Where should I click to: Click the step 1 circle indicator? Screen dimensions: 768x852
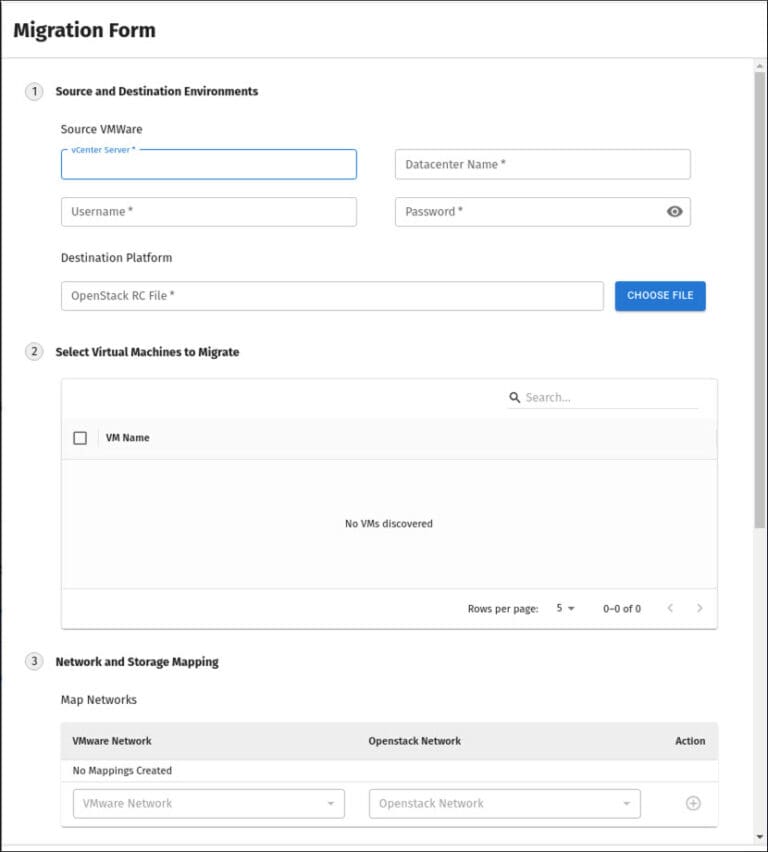[34, 91]
